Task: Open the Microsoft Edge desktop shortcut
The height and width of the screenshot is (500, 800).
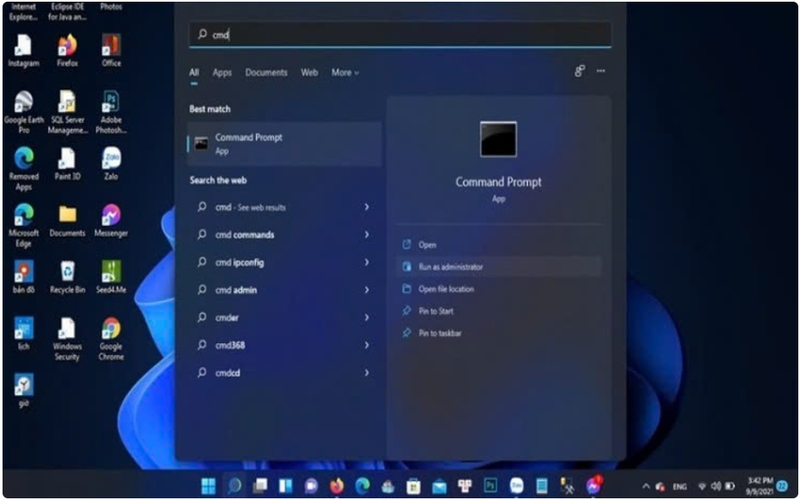Action: click(23, 226)
